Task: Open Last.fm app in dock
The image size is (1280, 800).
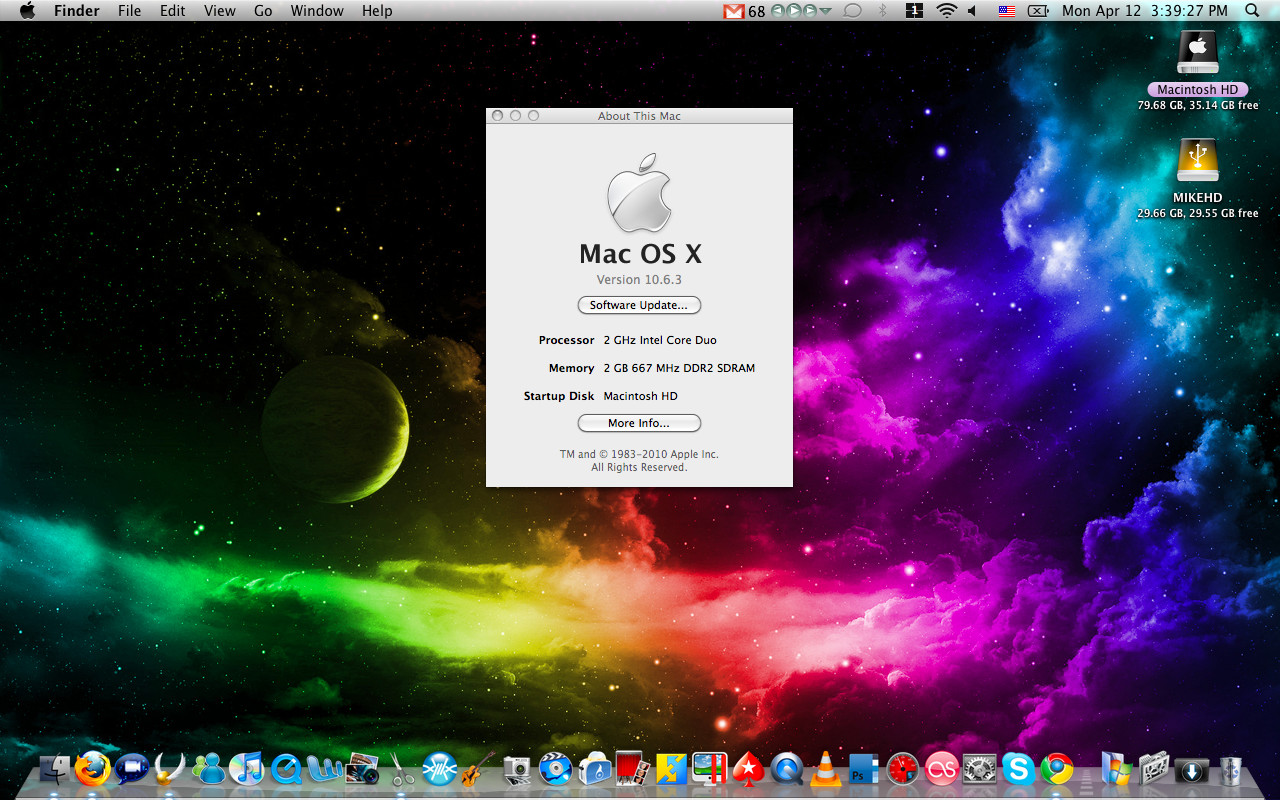Action: point(941,768)
